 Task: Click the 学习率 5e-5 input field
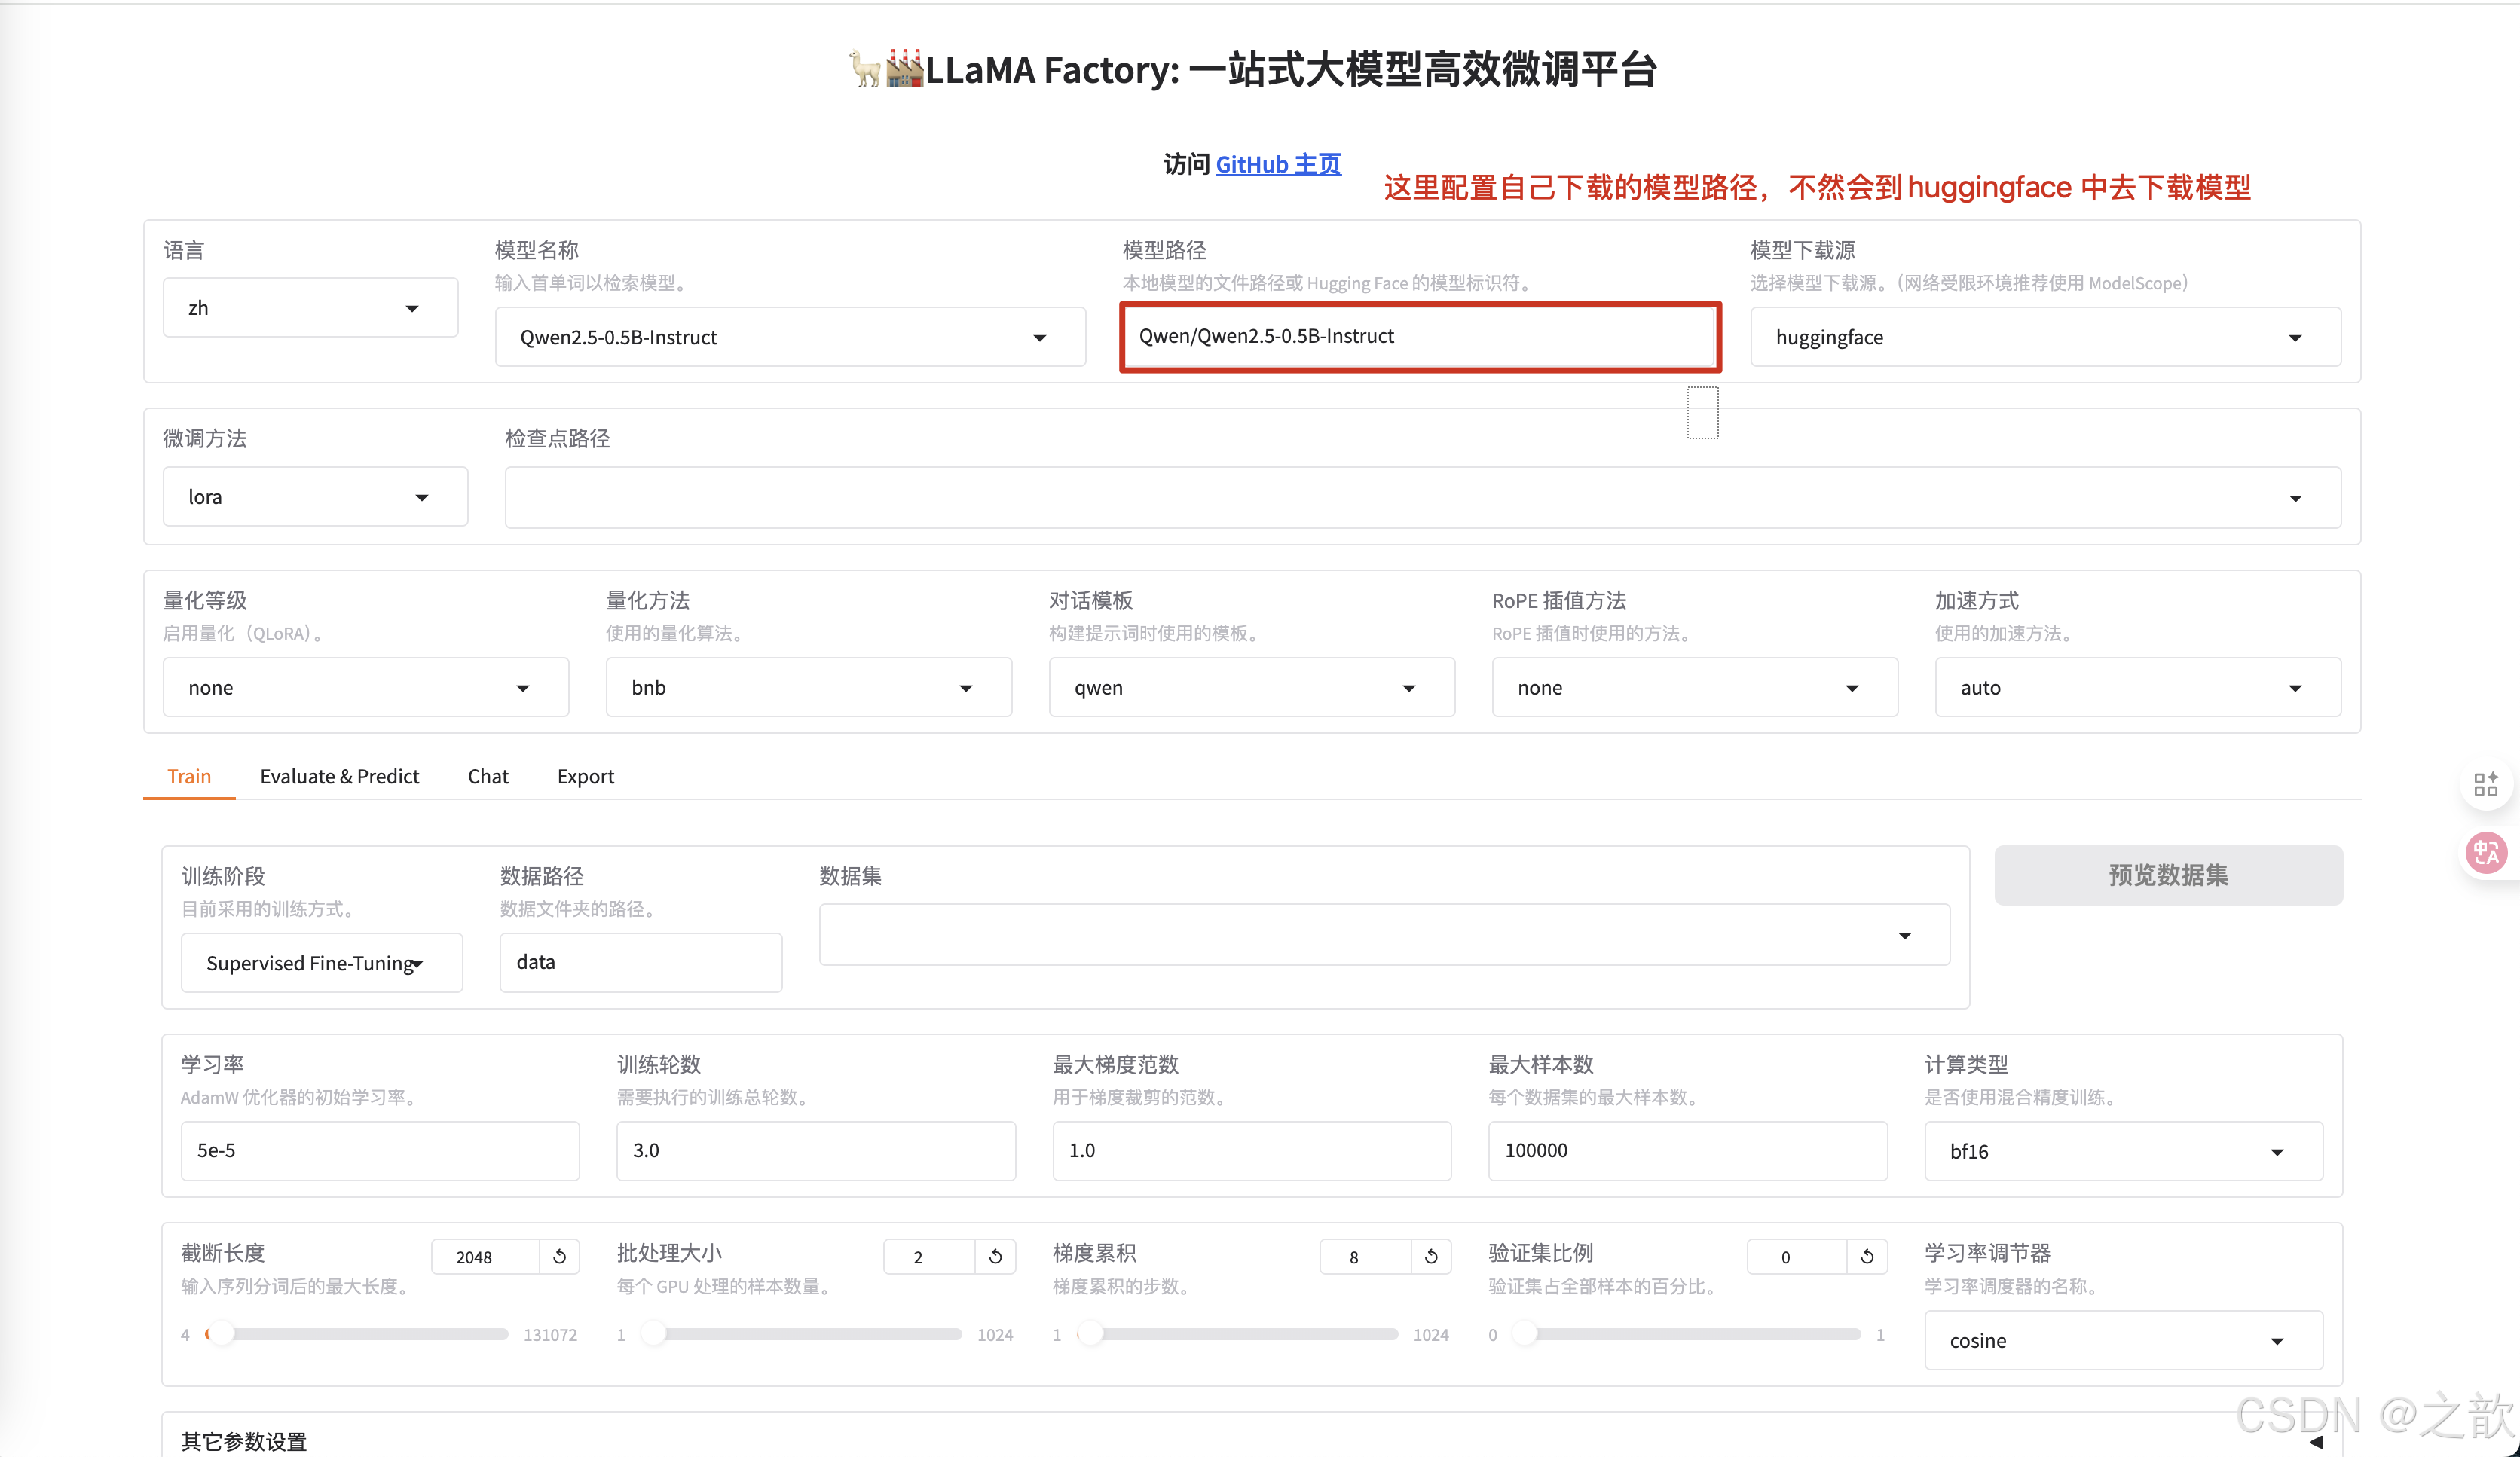click(x=380, y=1150)
